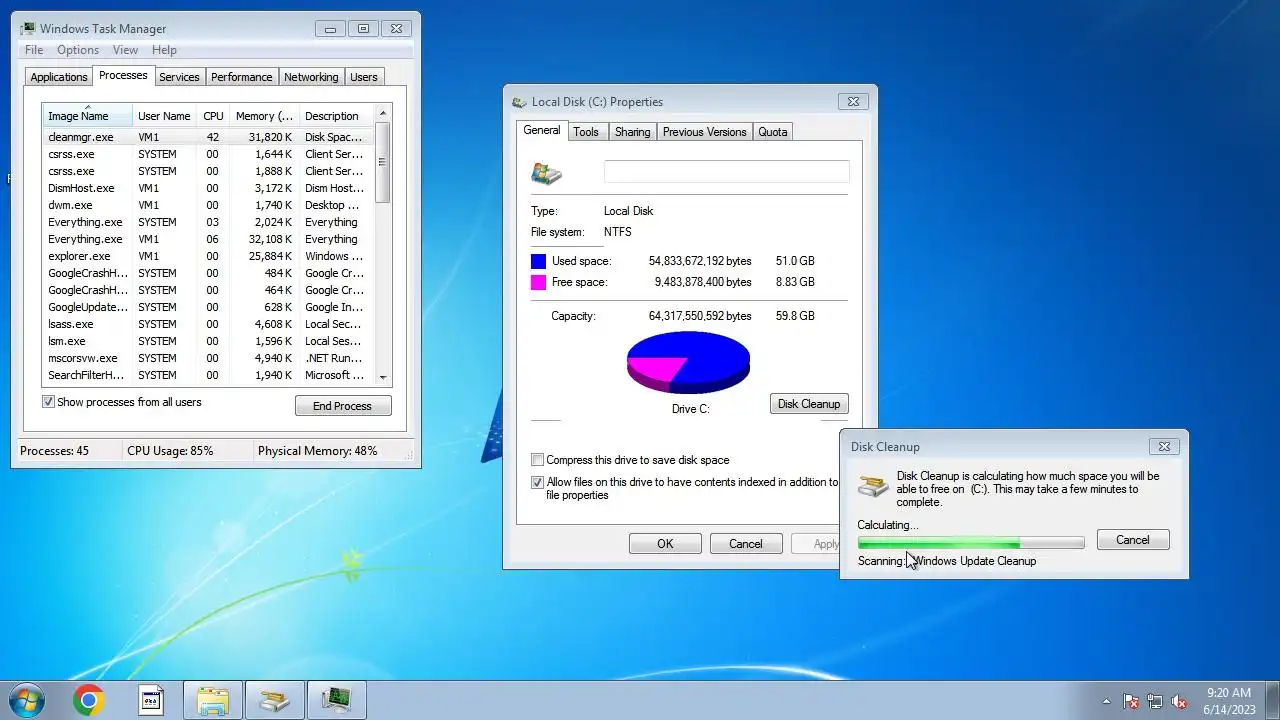The width and height of the screenshot is (1280, 720).
Task: Click the network tray icon
Action: [1155, 701]
